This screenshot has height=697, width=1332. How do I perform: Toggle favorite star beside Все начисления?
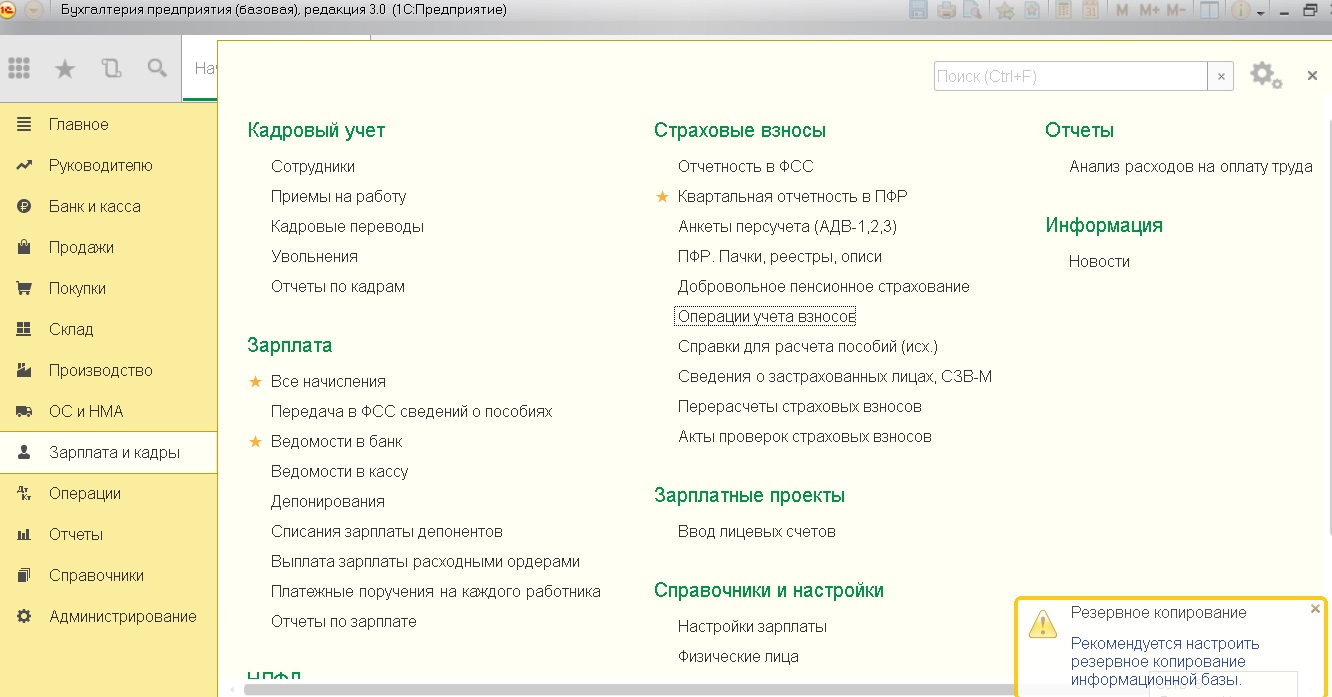255,381
